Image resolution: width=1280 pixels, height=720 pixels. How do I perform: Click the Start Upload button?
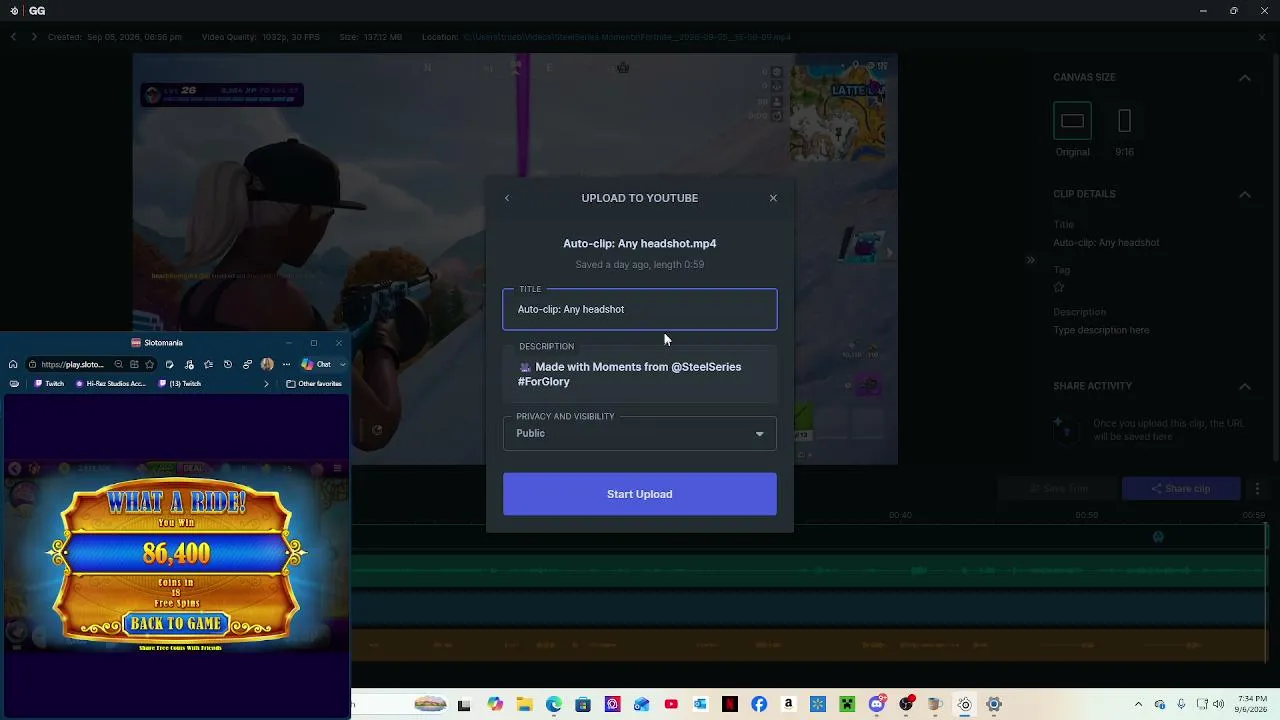pos(640,494)
